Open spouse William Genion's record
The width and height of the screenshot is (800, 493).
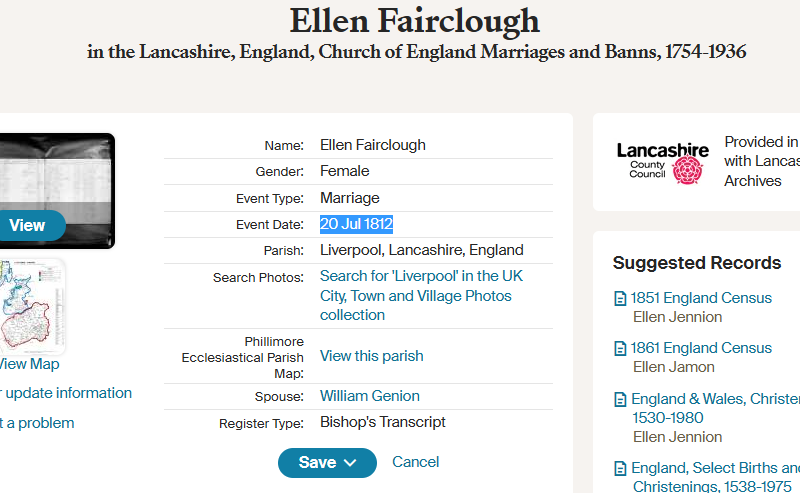point(369,396)
